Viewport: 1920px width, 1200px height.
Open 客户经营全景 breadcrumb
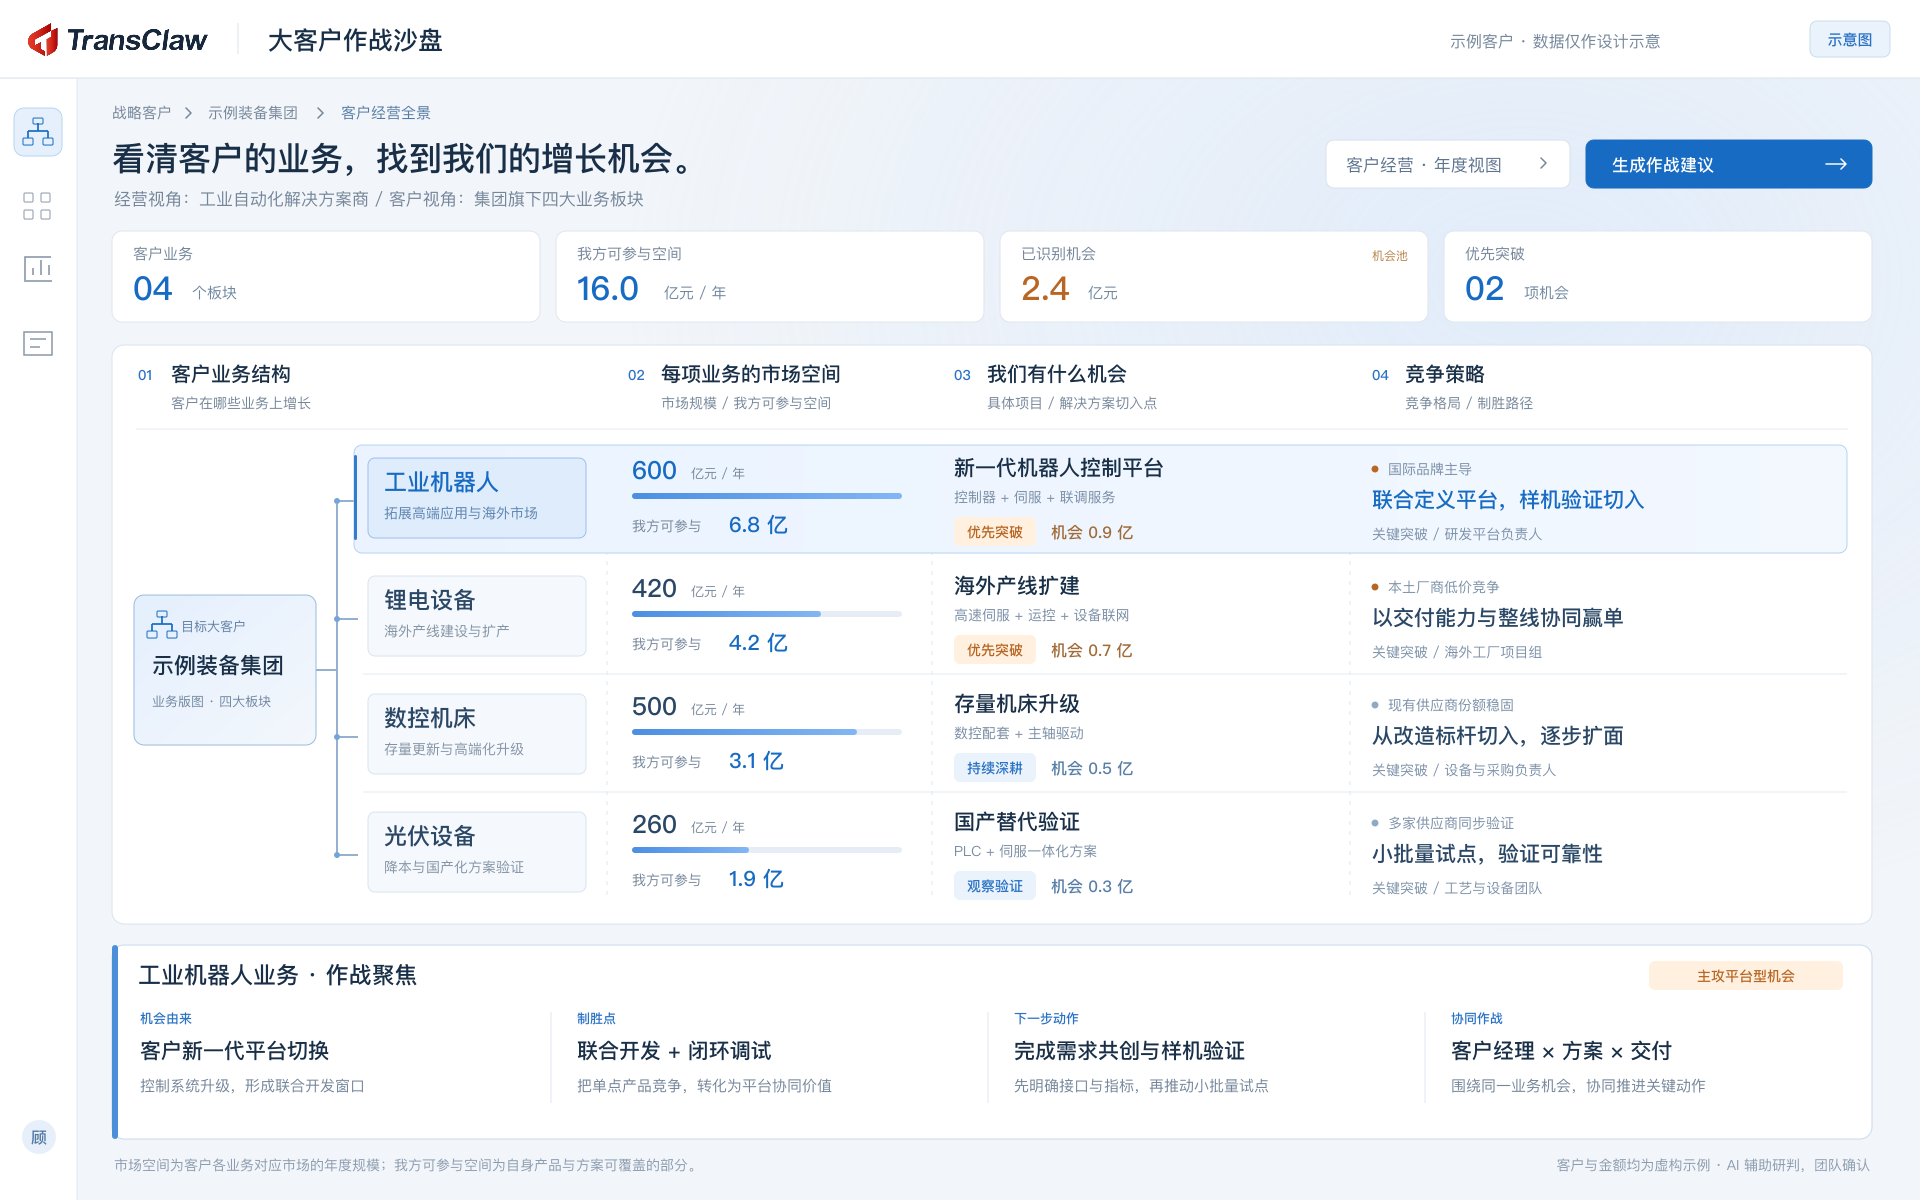386,113
